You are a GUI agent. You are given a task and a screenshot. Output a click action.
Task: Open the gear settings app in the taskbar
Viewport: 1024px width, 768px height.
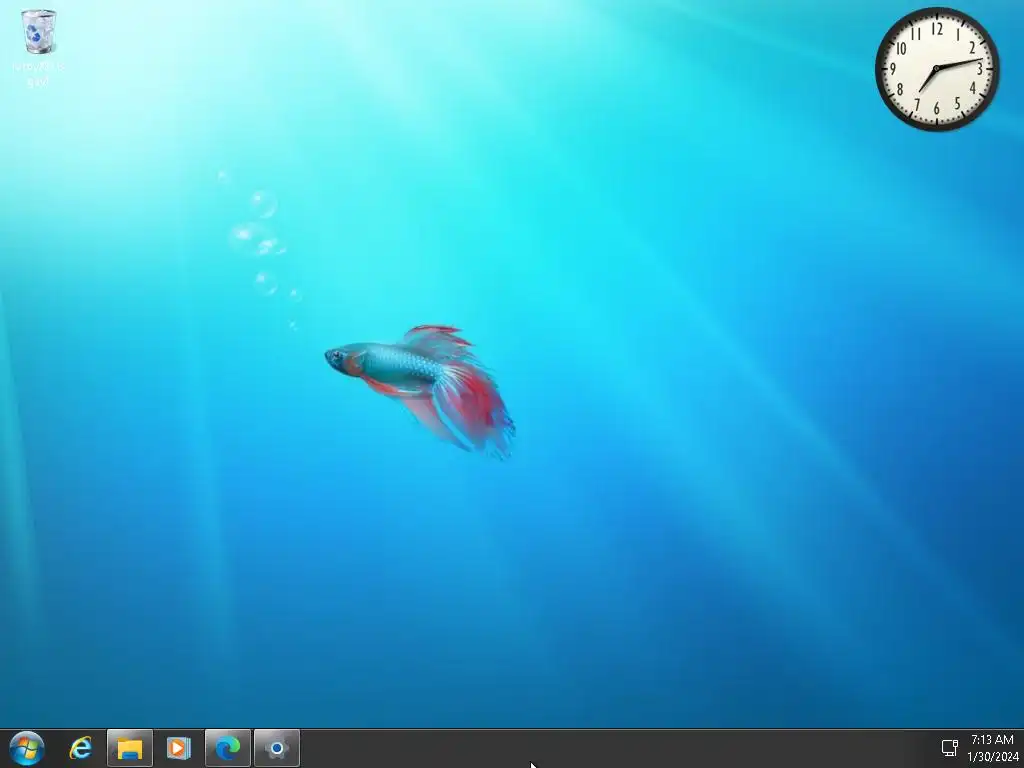coord(277,748)
